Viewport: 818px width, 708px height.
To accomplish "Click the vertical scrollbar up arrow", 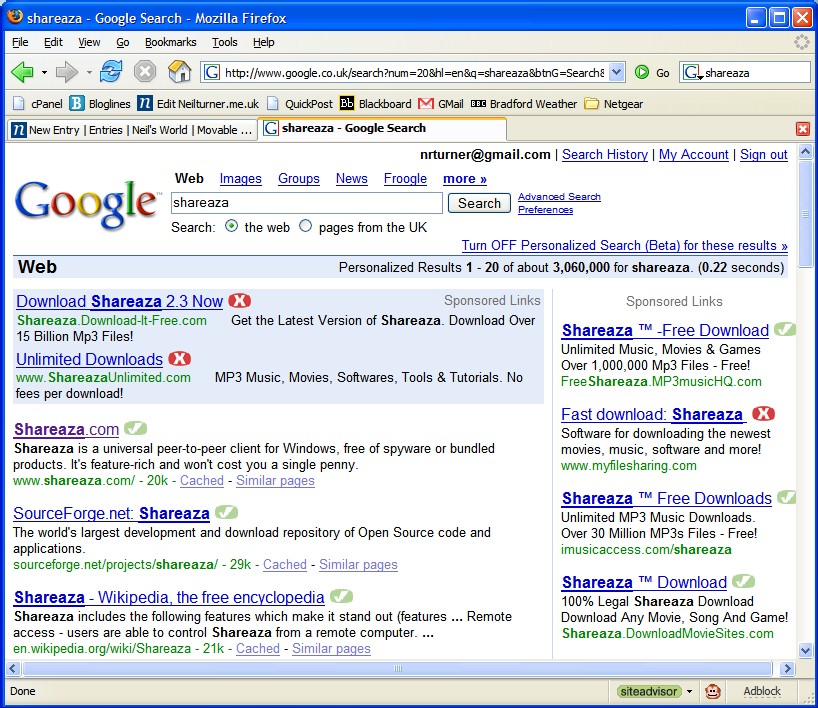I will click(x=805, y=152).
